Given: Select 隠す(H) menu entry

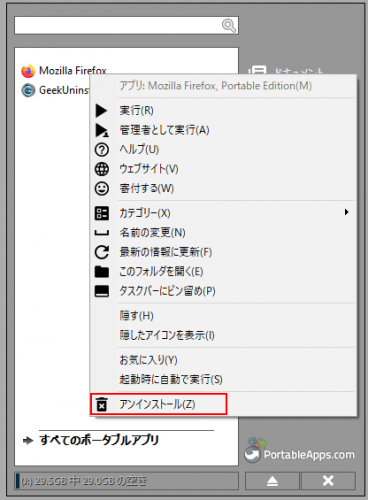Looking at the screenshot, I should [223, 316].
